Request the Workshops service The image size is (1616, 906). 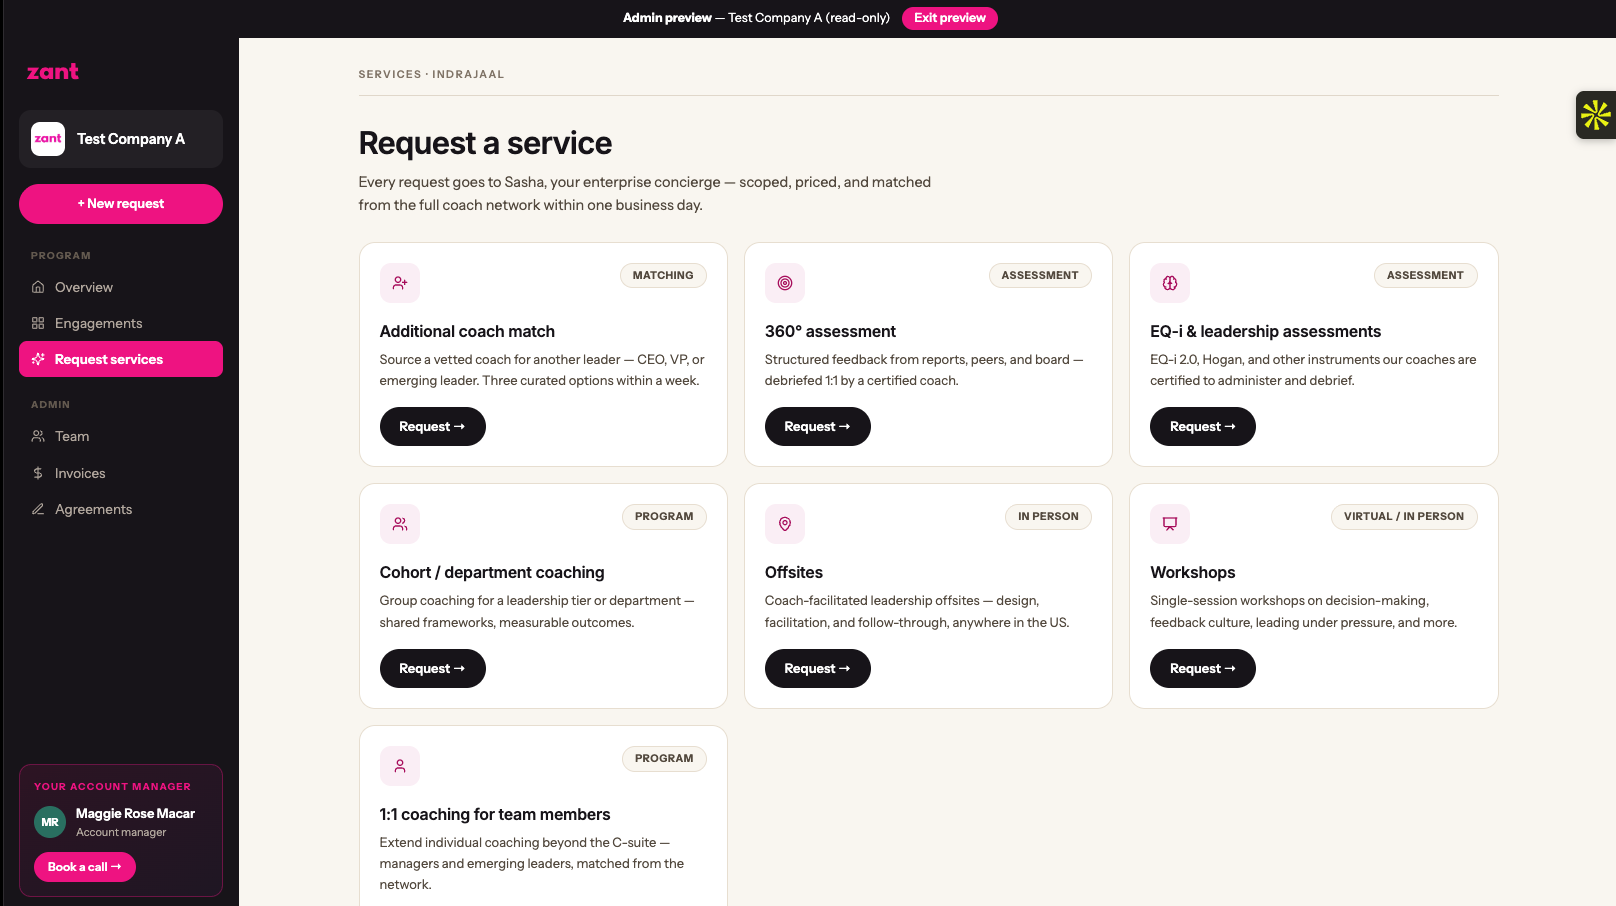click(x=1203, y=669)
